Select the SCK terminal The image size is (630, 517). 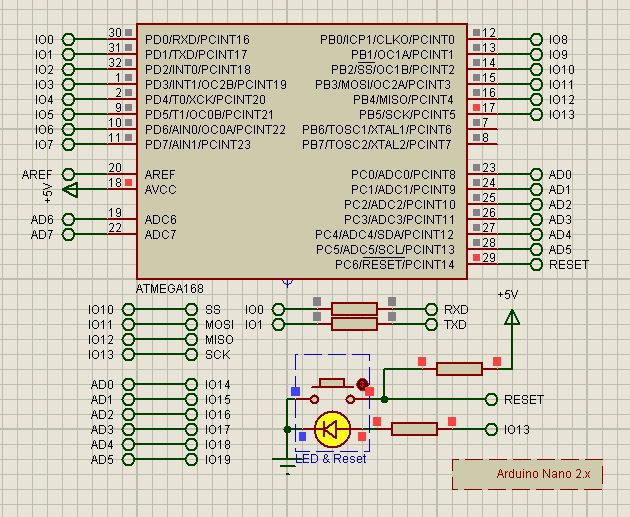(191, 354)
